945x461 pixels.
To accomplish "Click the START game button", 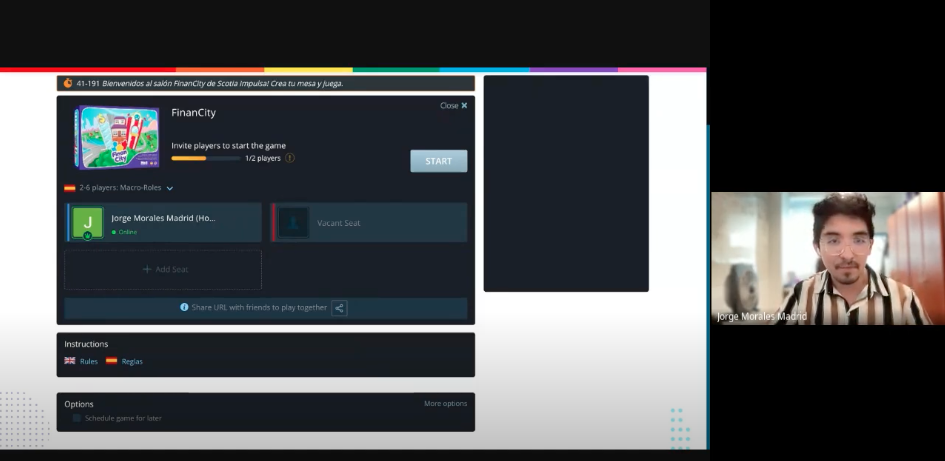I will coord(438,161).
